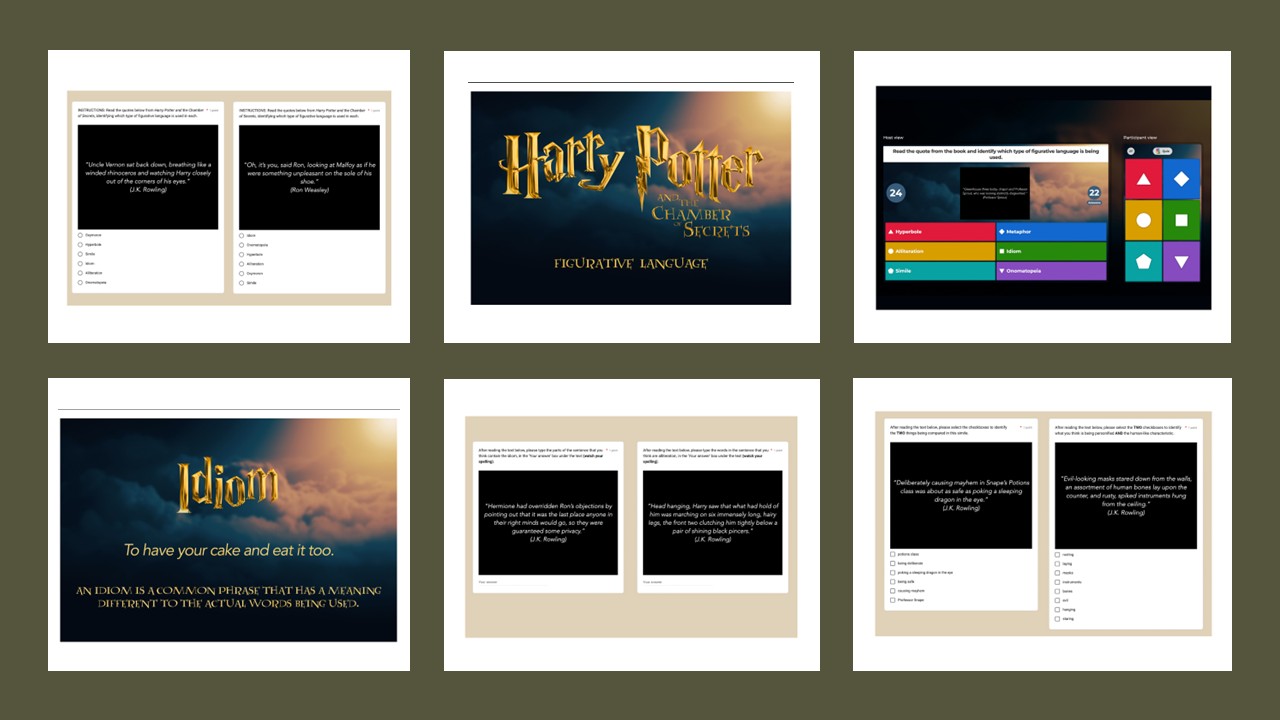This screenshot has height=720, width=1280.
Task: Click the Snape's Potions class quote image
Action: 961,495
